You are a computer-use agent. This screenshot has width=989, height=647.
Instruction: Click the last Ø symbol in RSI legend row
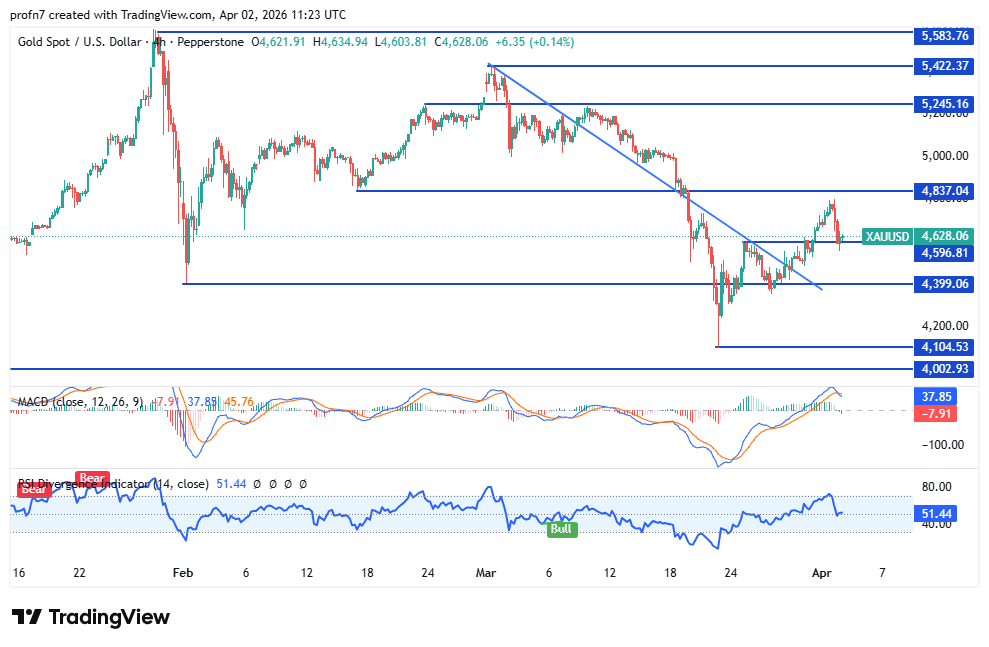303,484
